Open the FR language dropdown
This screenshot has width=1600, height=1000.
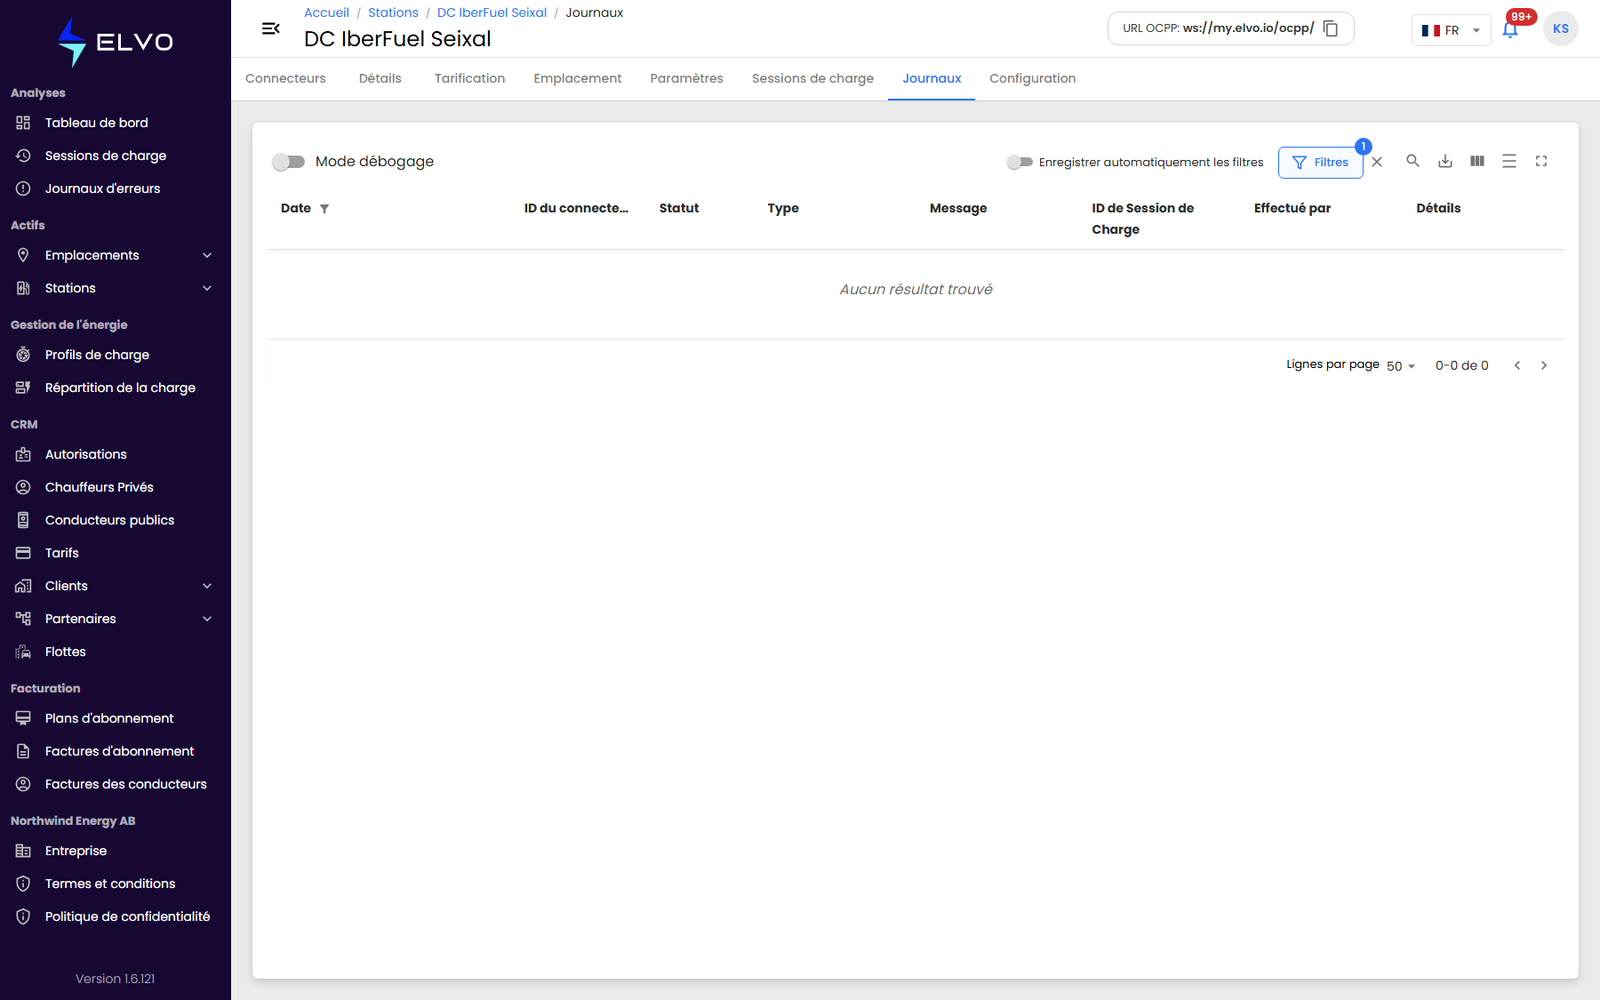pyautogui.click(x=1451, y=30)
